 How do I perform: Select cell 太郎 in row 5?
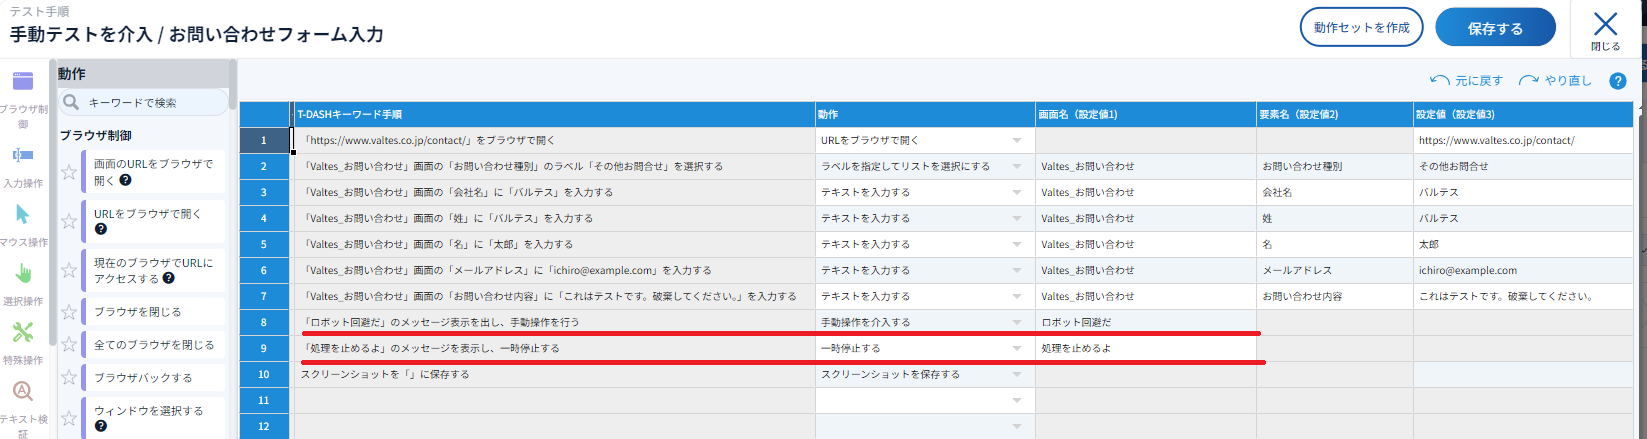pyautogui.click(x=1523, y=245)
